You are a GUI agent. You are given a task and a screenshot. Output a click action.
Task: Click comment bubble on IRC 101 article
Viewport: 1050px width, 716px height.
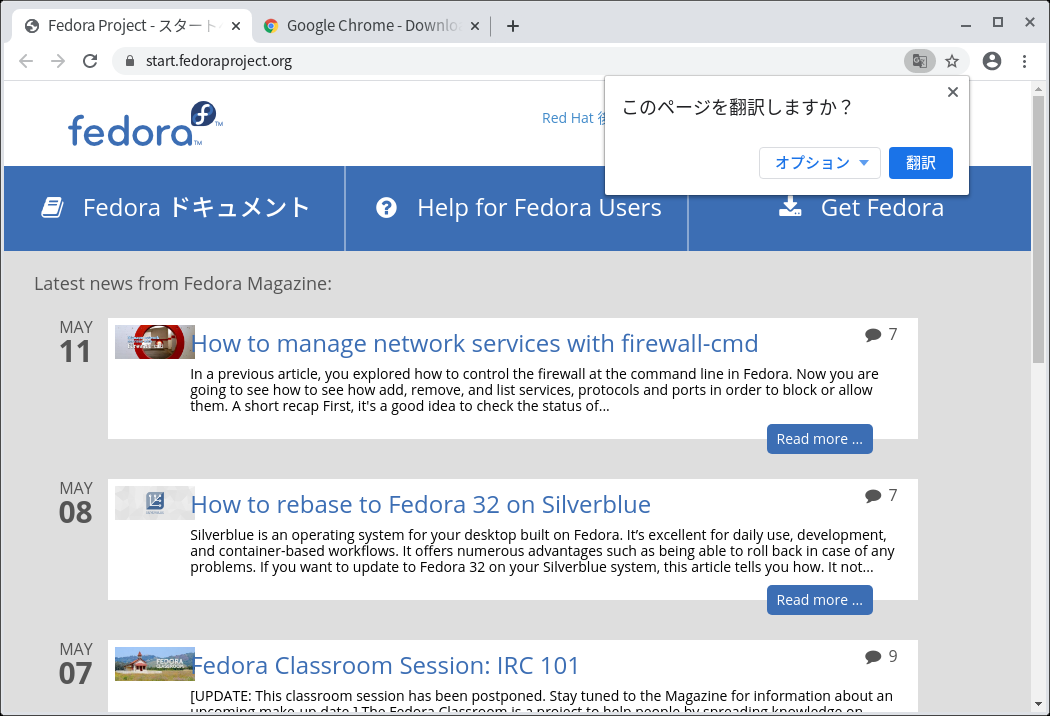873,656
